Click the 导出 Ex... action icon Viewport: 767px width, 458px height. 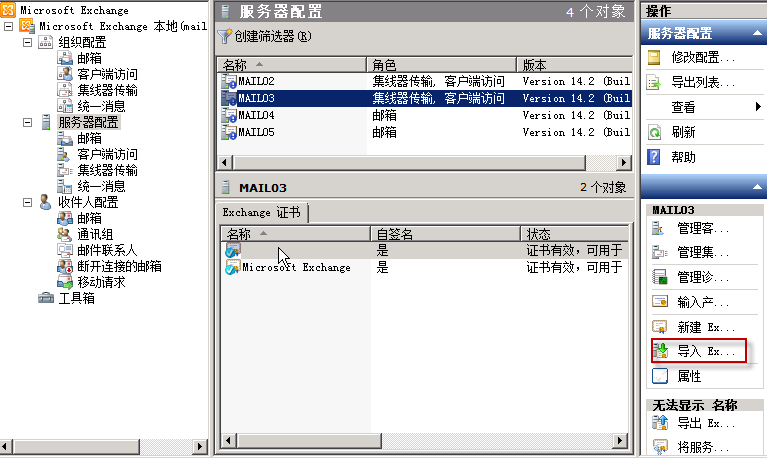[x=660, y=422]
